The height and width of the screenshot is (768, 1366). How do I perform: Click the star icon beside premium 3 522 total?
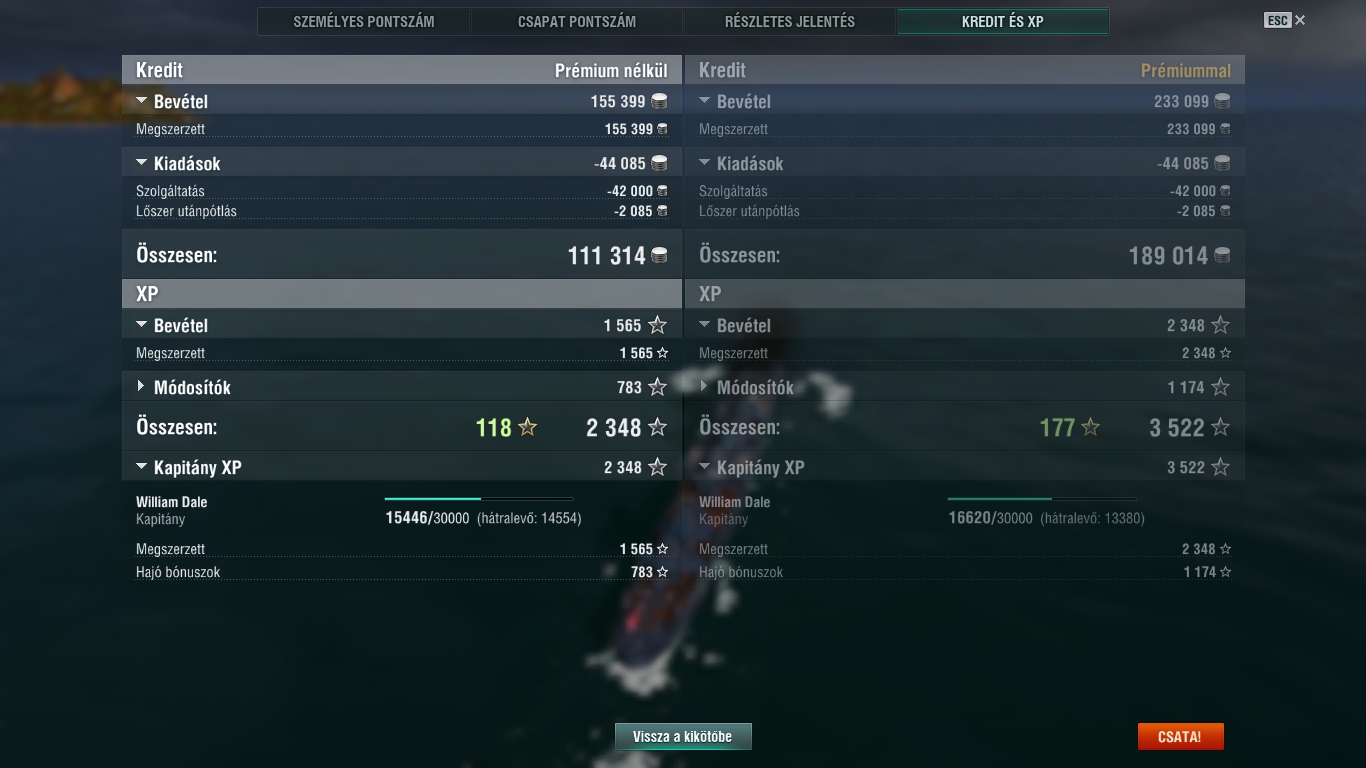click(1220, 428)
